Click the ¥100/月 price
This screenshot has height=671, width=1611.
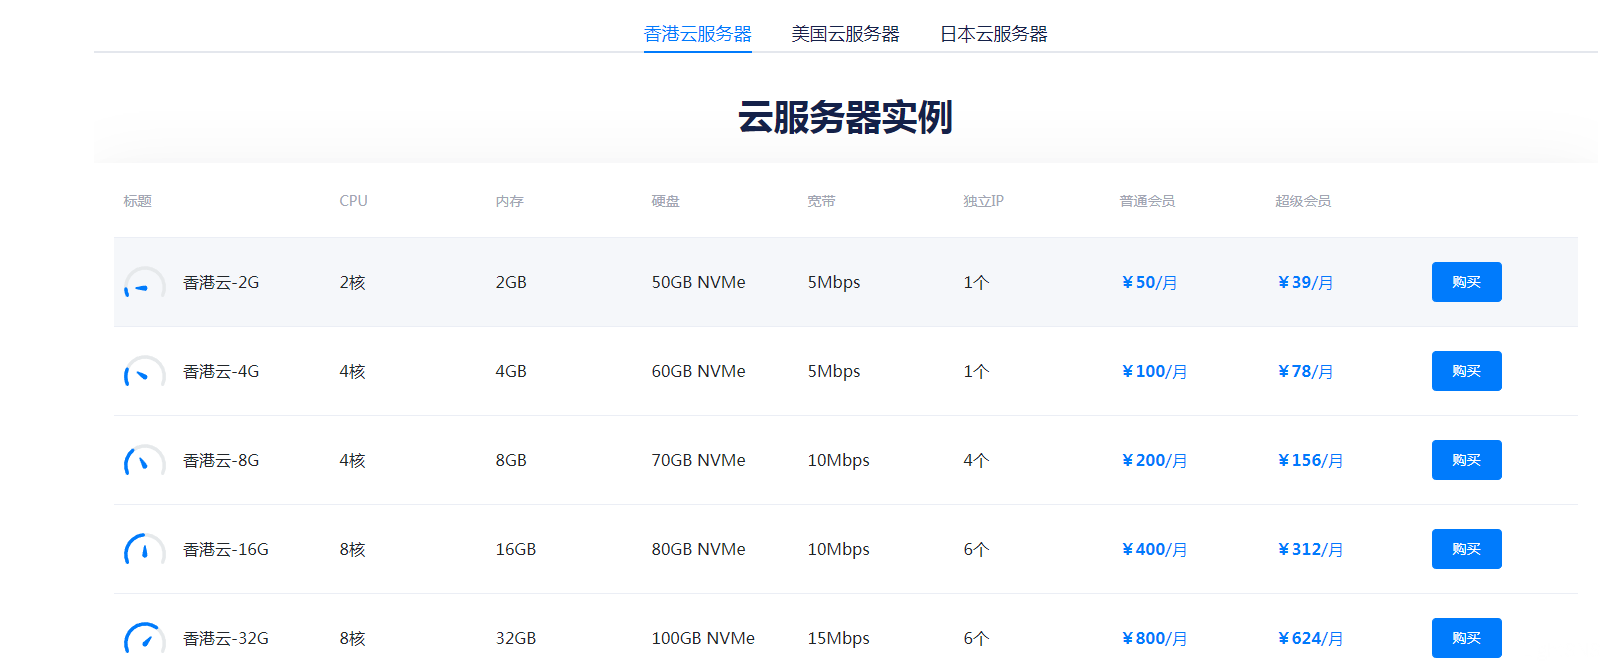tap(1154, 372)
